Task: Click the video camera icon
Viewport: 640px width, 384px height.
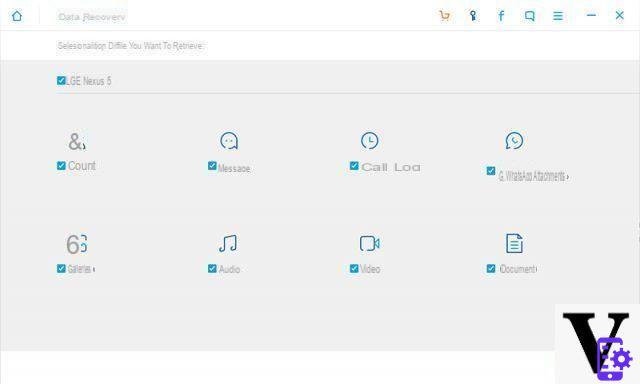Action: 369,243
